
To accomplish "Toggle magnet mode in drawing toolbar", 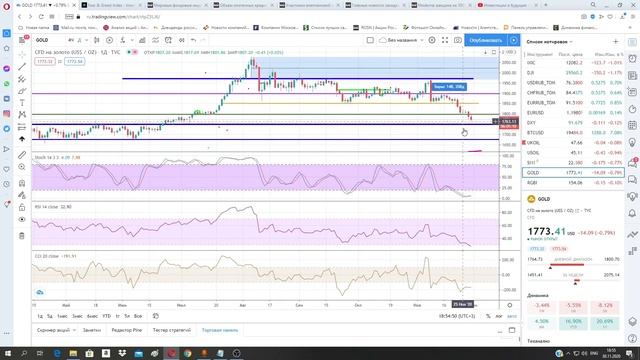I will click(x=22, y=183).
